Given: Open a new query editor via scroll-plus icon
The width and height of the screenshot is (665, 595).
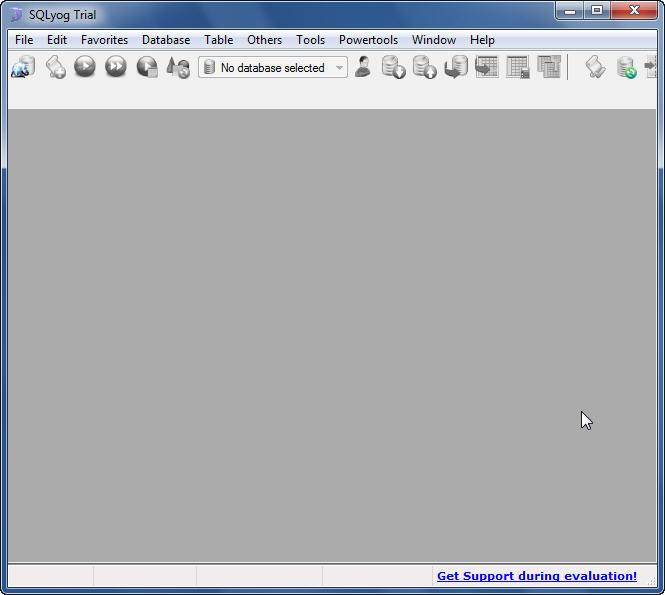Looking at the screenshot, I should coord(56,67).
